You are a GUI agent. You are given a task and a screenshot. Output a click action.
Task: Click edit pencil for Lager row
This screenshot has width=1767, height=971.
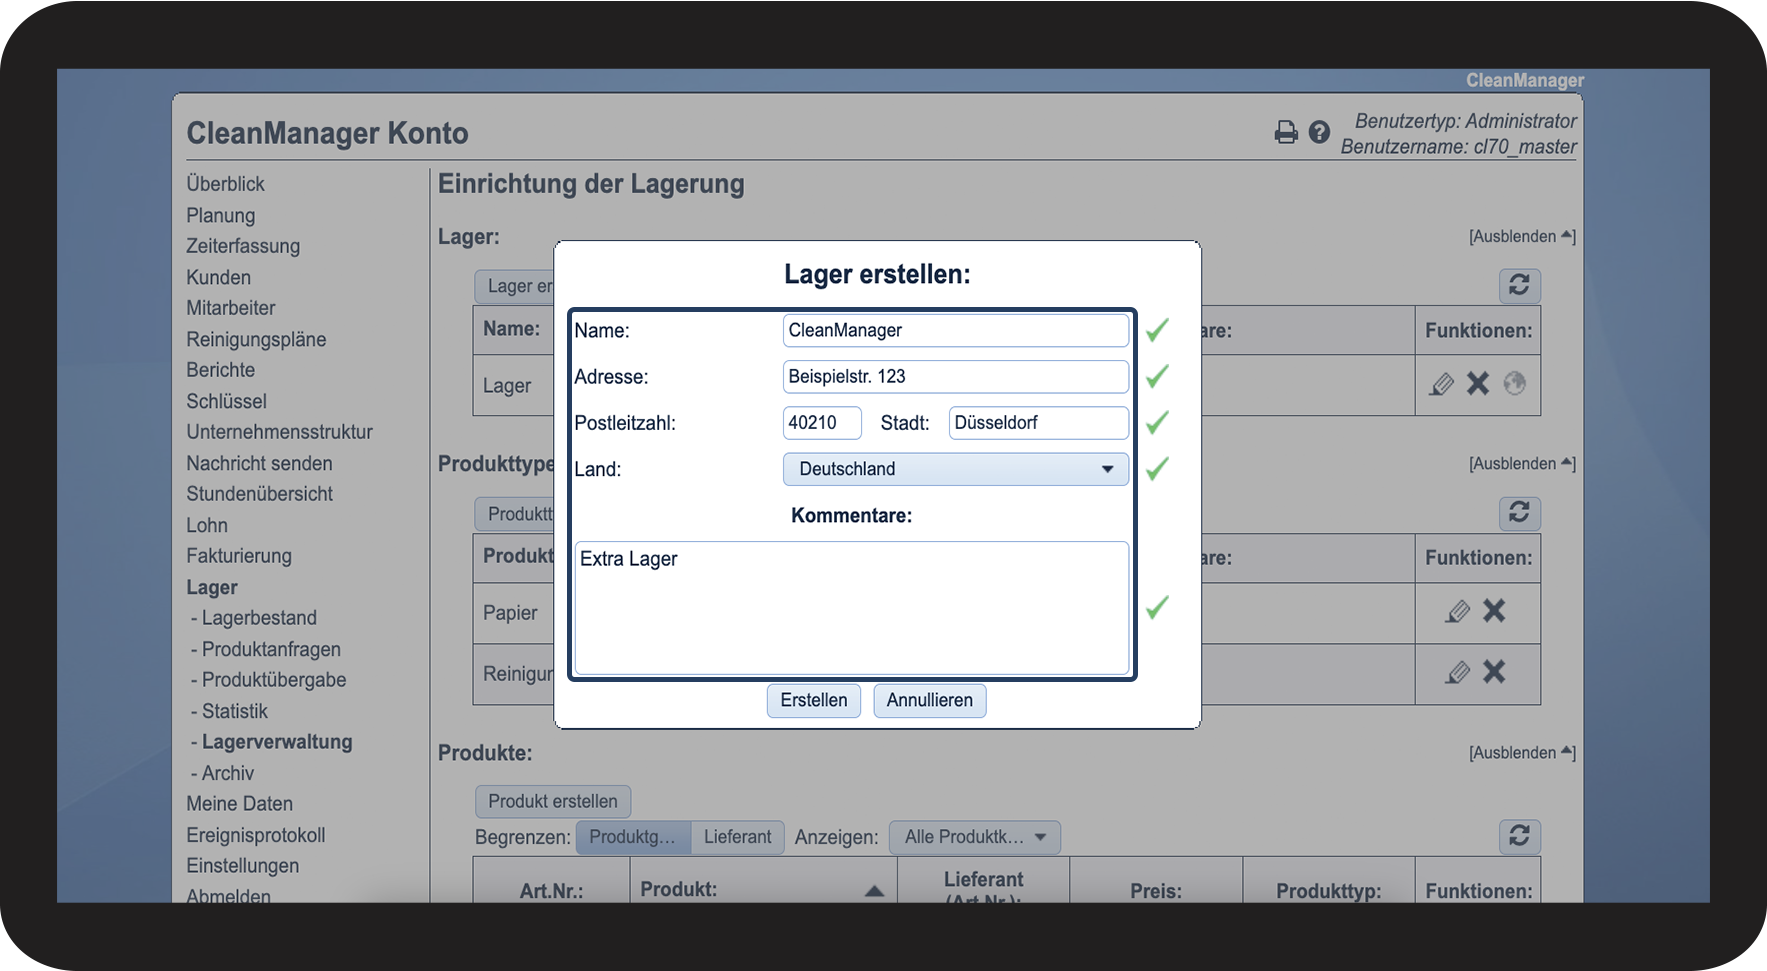click(1441, 384)
